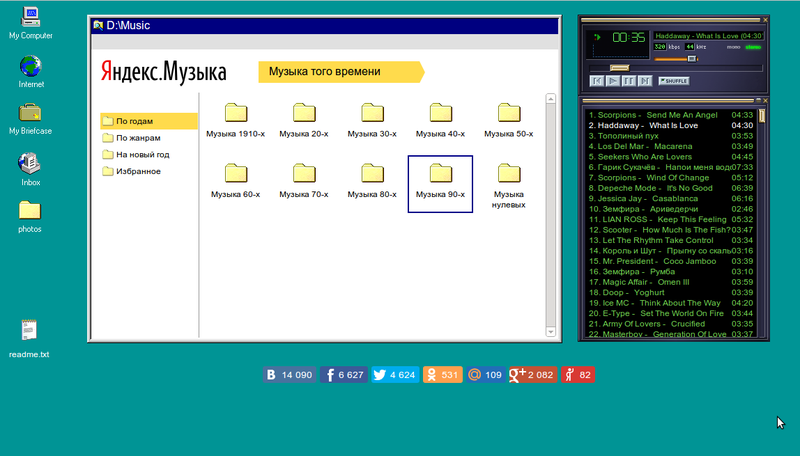
Task: Share on Facebook button showing 6 627
Action: click(344, 375)
